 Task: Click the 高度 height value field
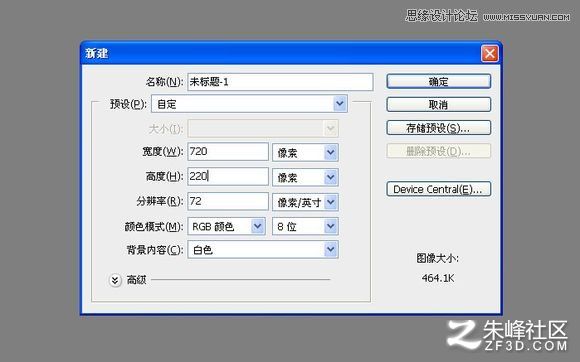(228, 176)
